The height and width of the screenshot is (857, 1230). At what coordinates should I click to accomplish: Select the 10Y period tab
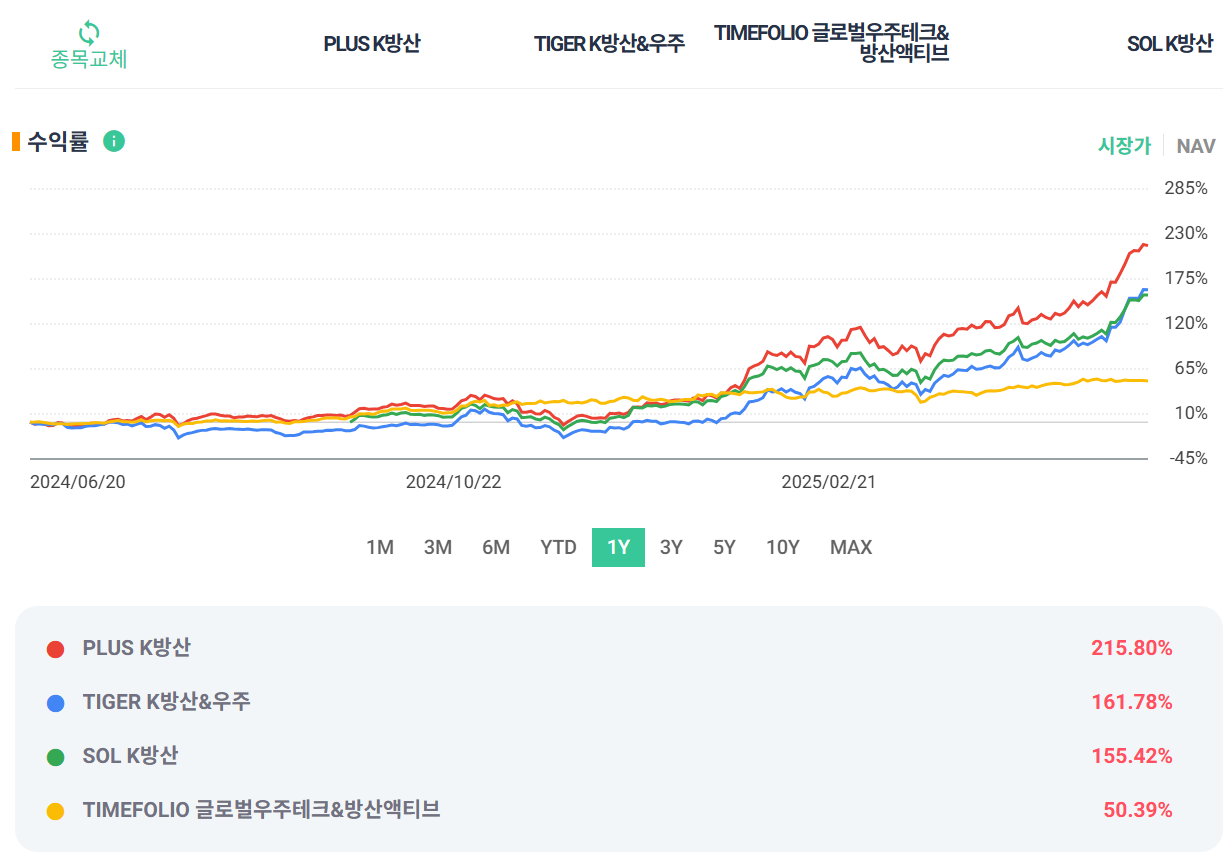(783, 547)
